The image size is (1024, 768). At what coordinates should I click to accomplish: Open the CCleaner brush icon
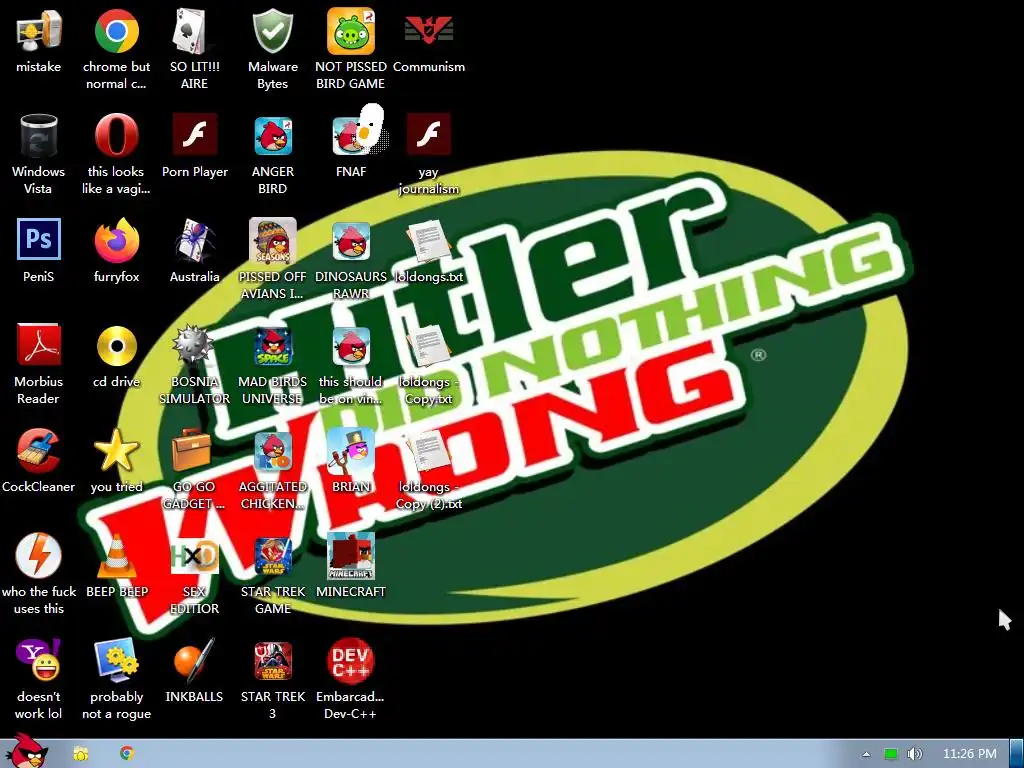coord(39,451)
